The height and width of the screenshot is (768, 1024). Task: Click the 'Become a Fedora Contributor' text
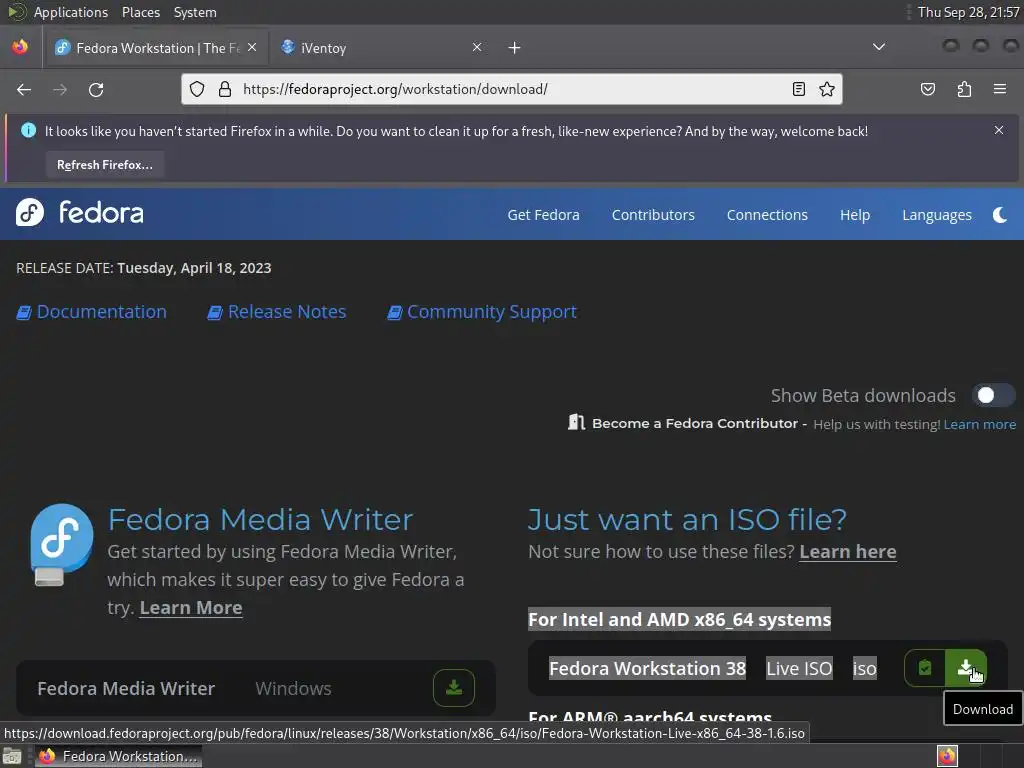coord(695,423)
